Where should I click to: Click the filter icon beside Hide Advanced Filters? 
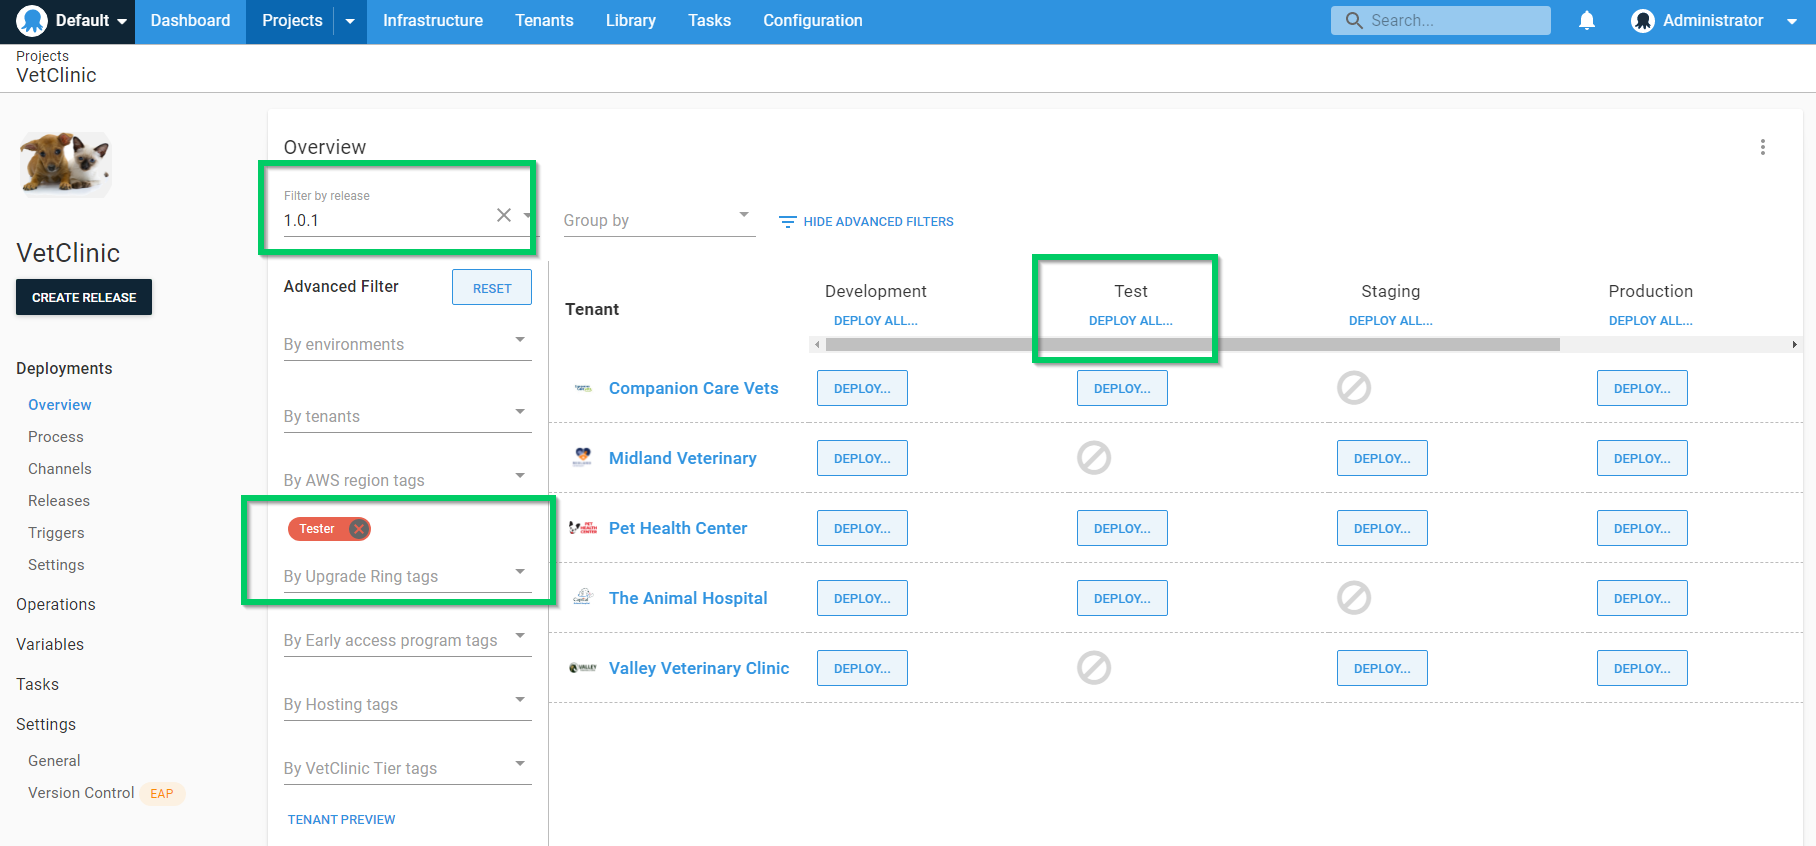click(788, 222)
